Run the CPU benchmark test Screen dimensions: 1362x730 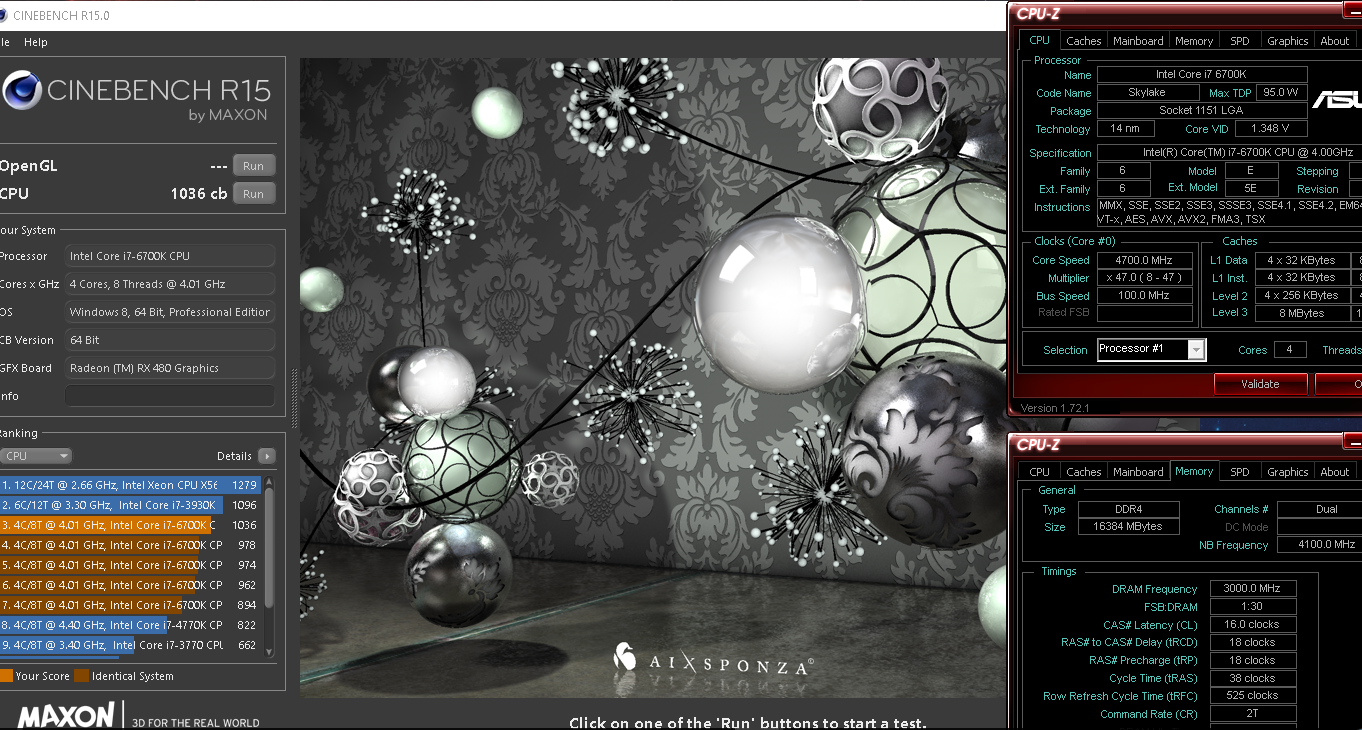point(254,194)
